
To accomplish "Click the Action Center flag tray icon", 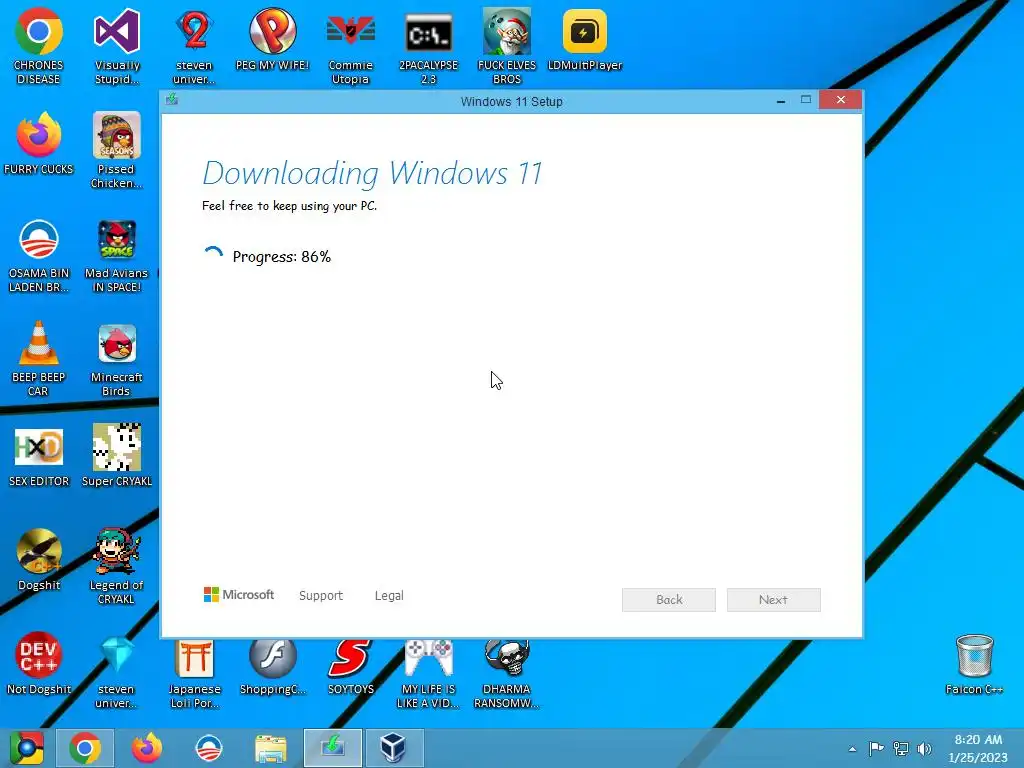I will point(876,748).
